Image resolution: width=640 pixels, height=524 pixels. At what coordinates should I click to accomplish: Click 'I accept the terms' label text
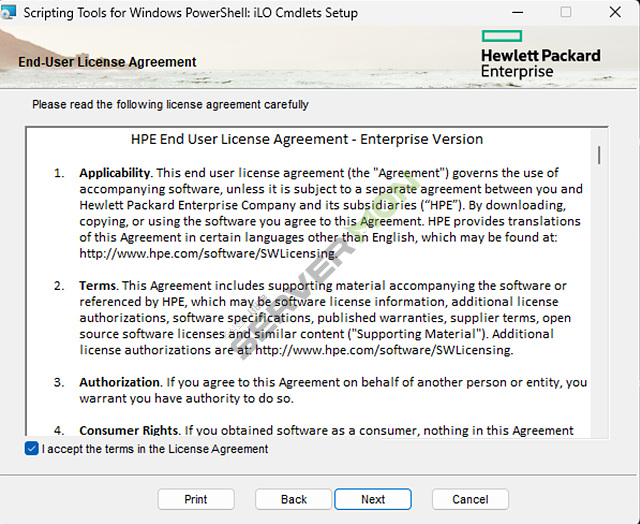pos(155,449)
